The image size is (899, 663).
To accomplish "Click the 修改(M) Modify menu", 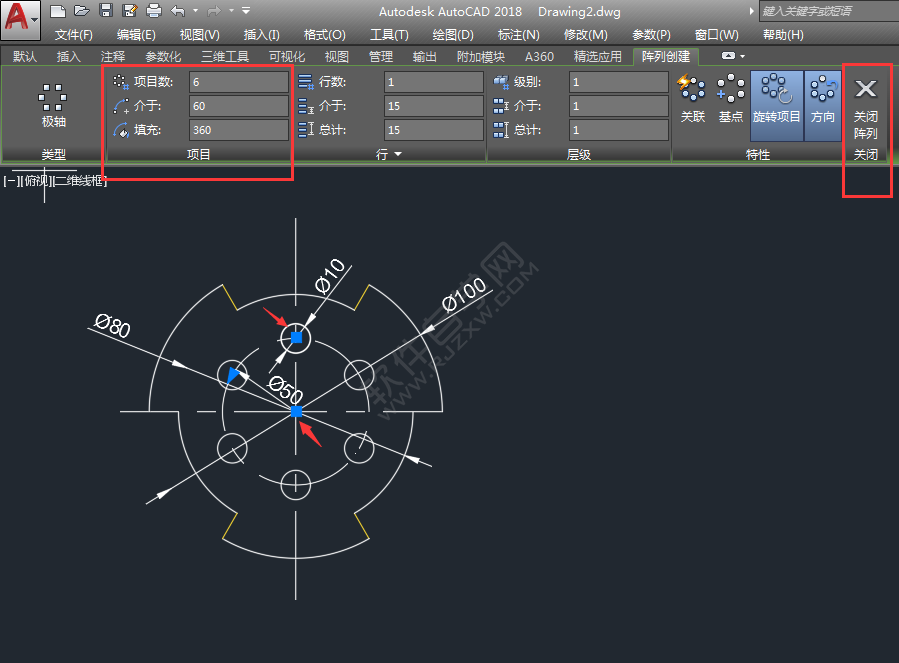I will pos(586,34).
